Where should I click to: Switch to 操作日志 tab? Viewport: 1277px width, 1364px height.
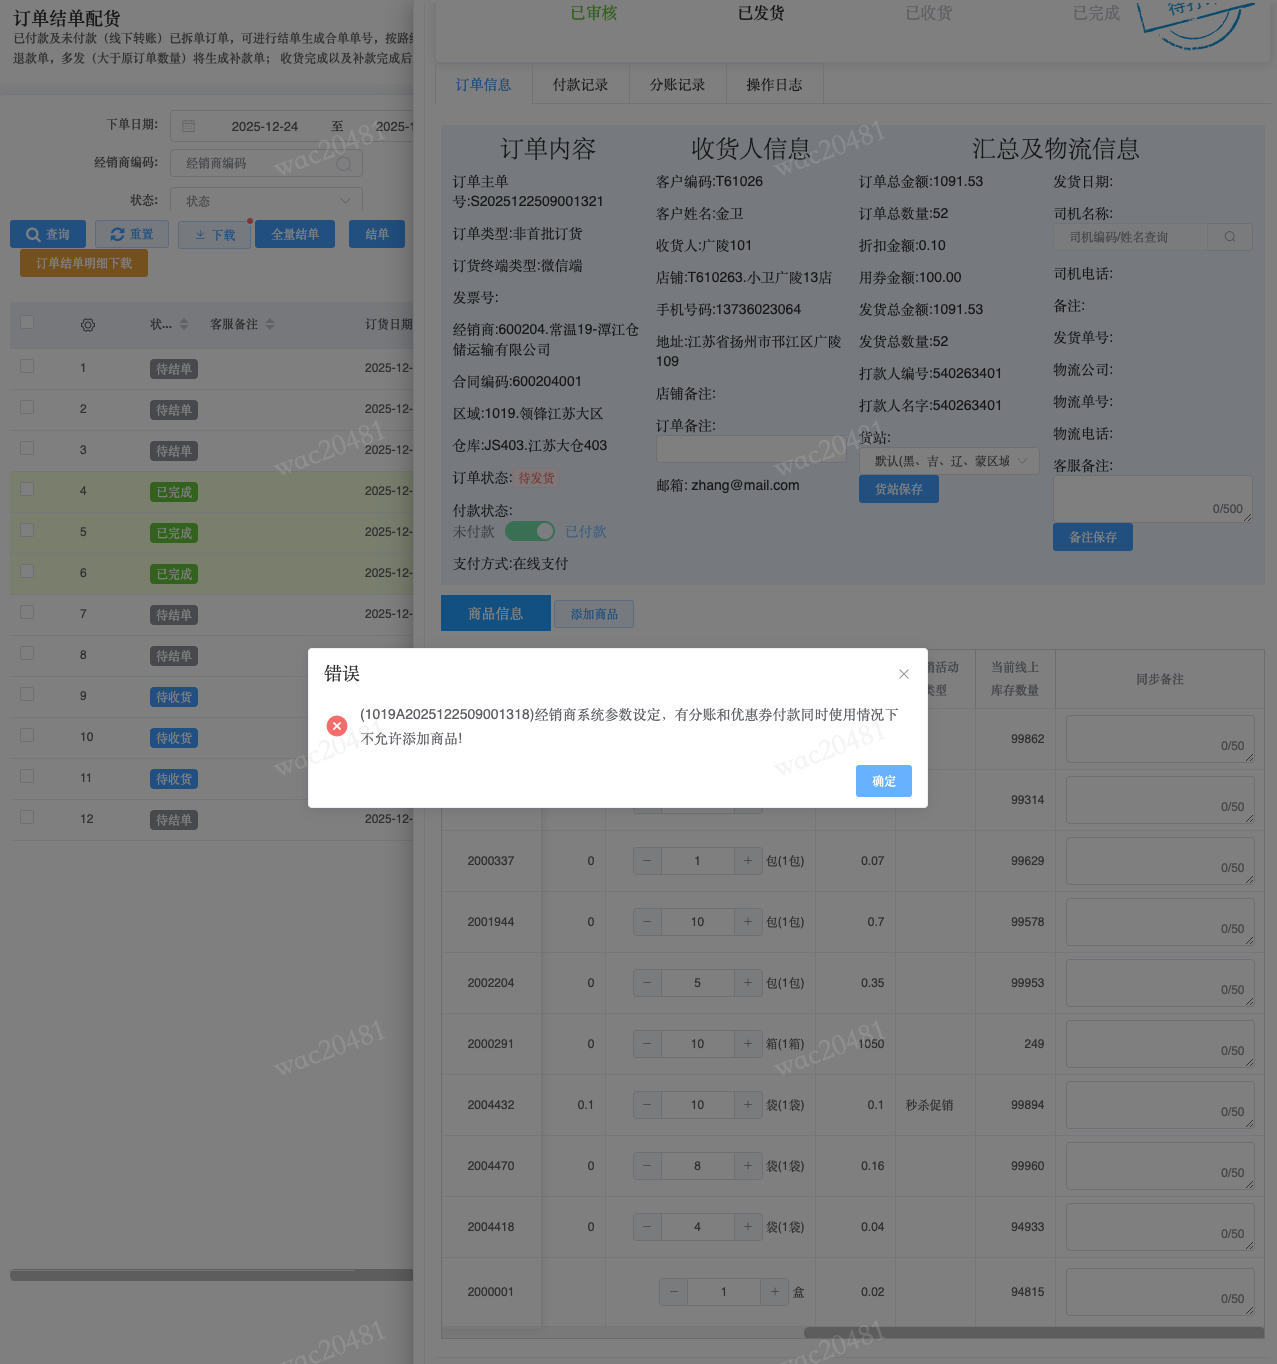click(775, 85)
